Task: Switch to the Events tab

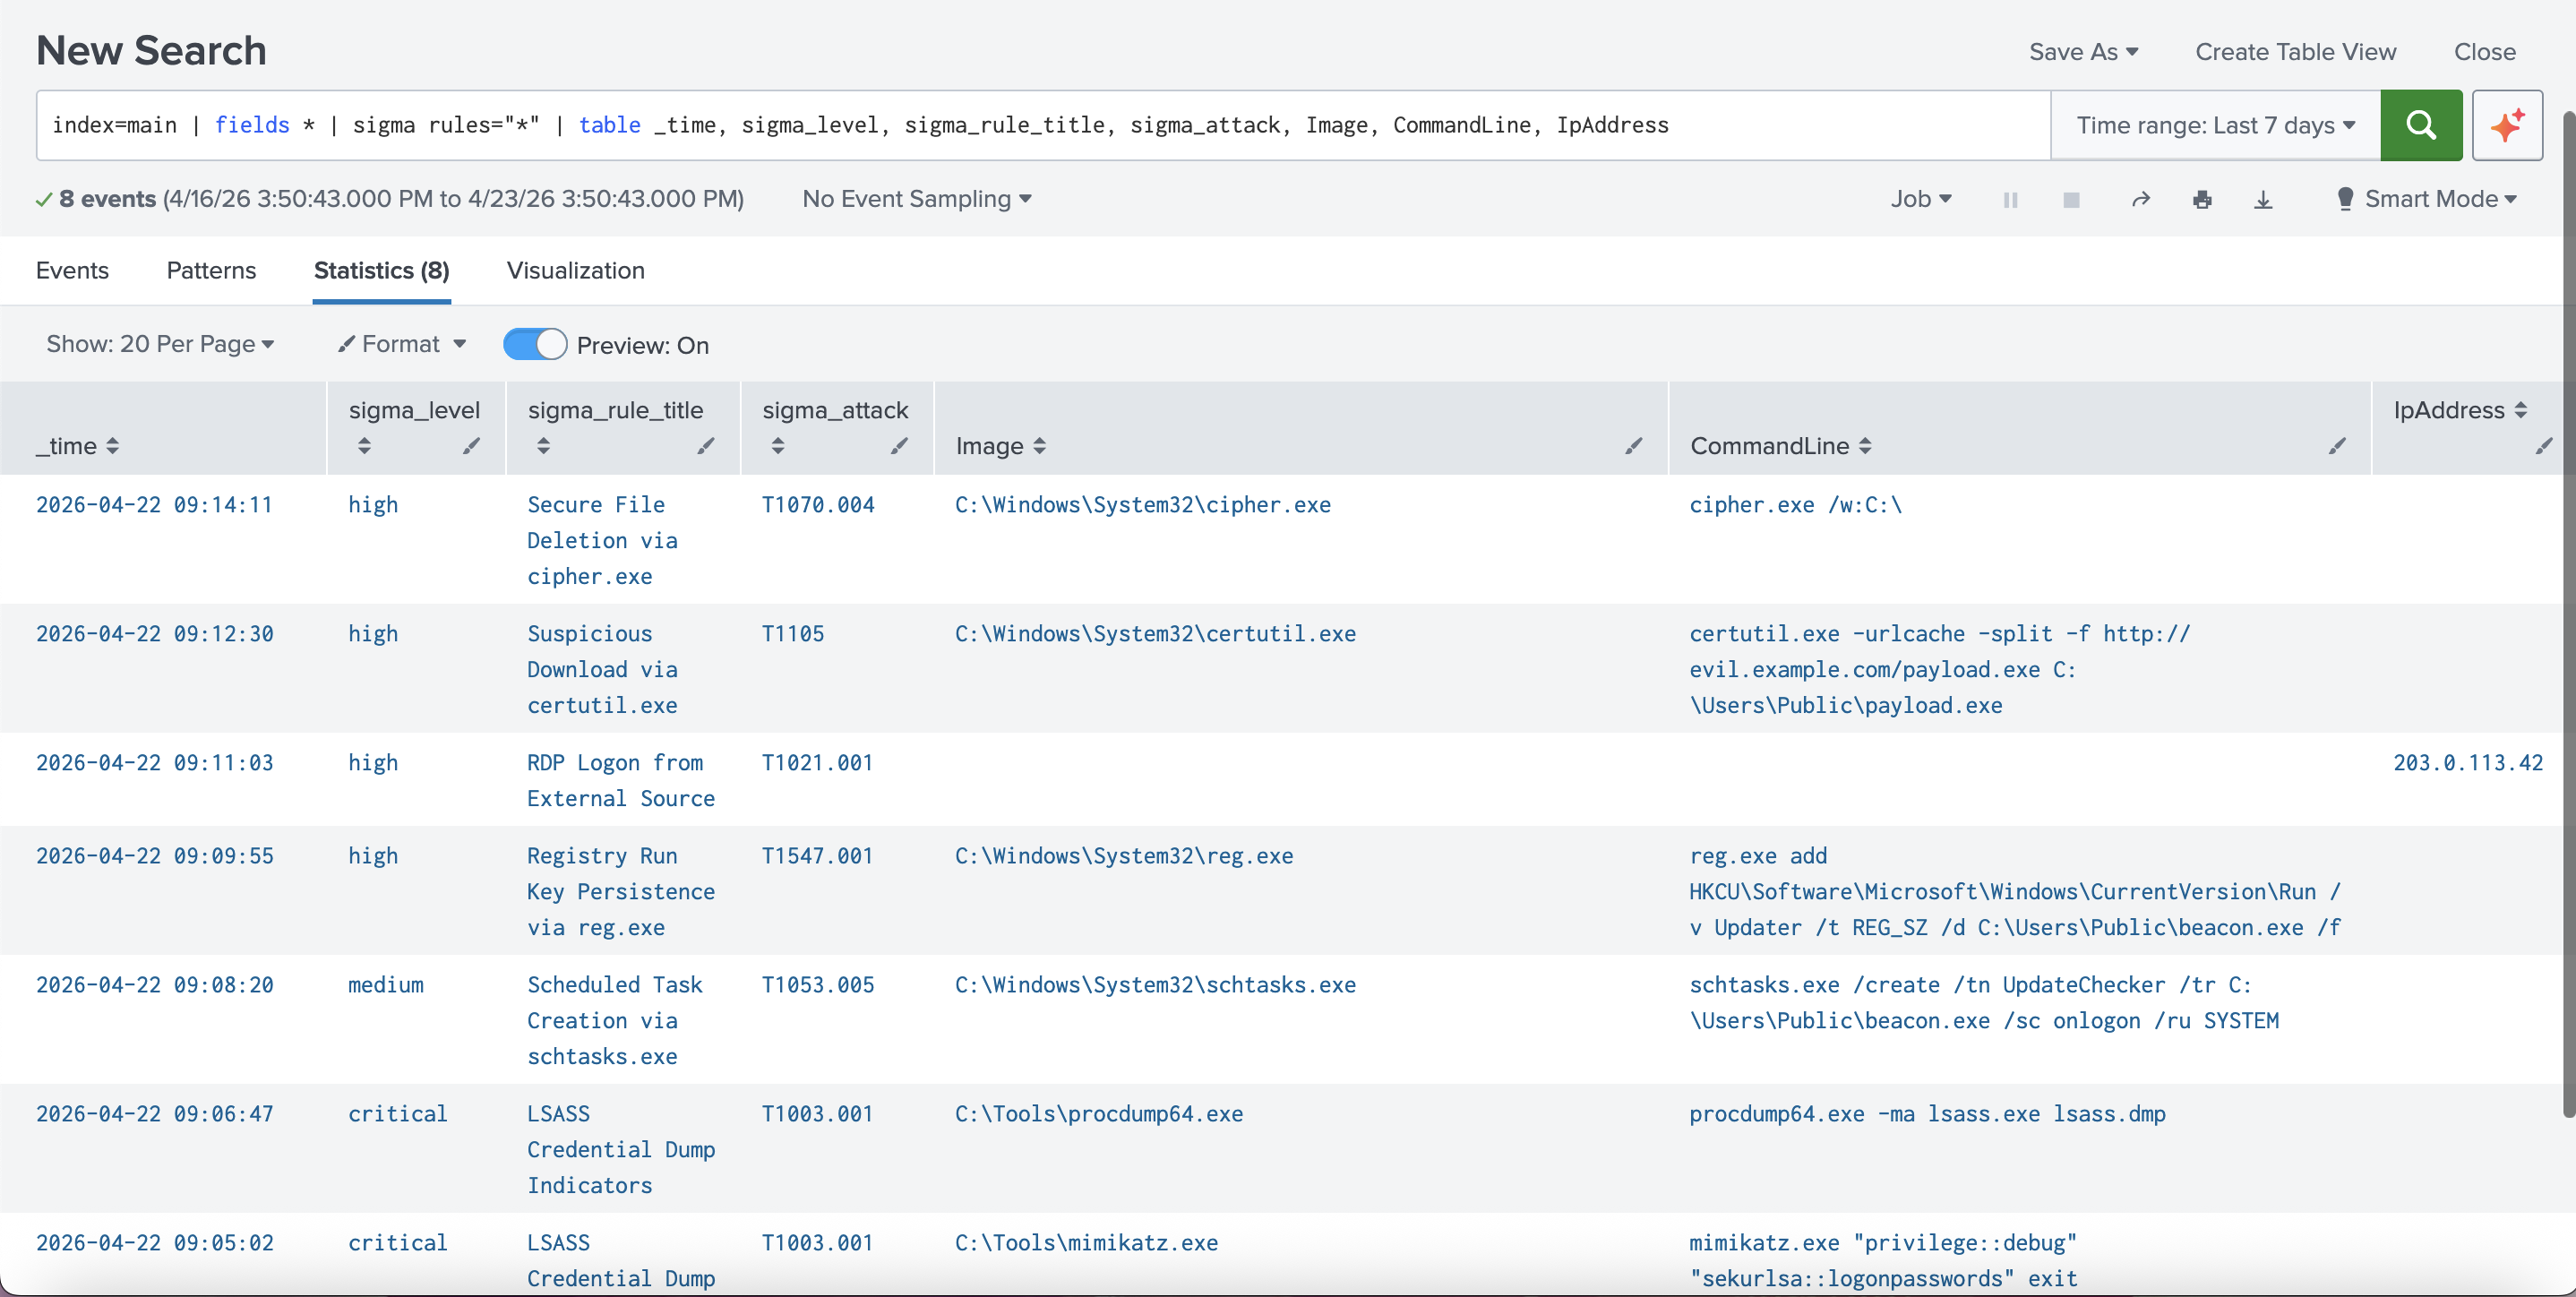Action: pyautogui.click(x=71, y=270)
